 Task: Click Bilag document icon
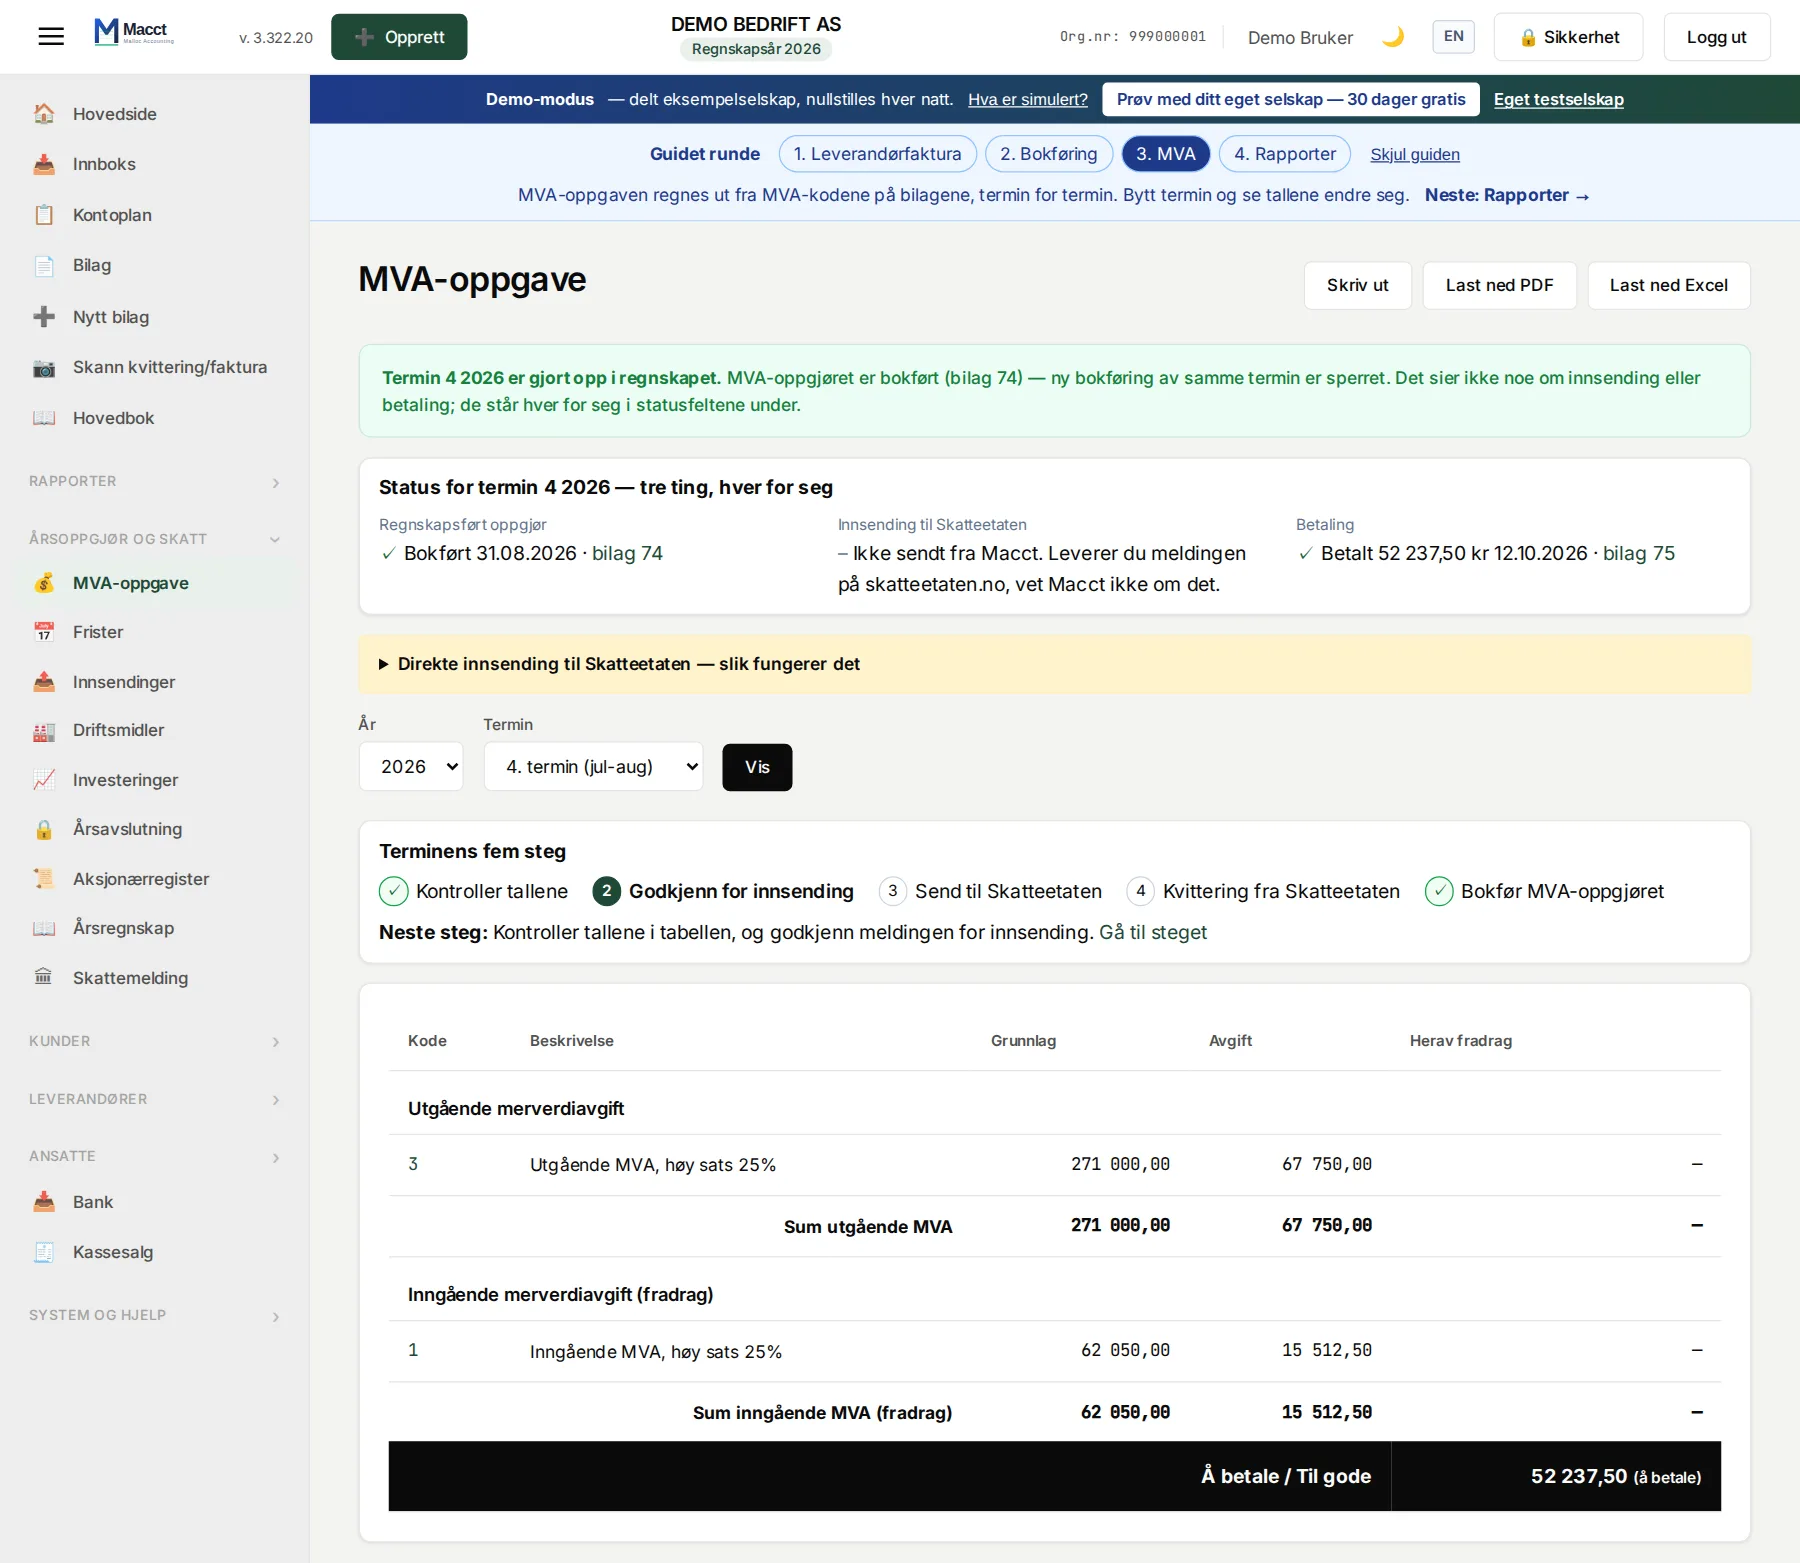44,265
